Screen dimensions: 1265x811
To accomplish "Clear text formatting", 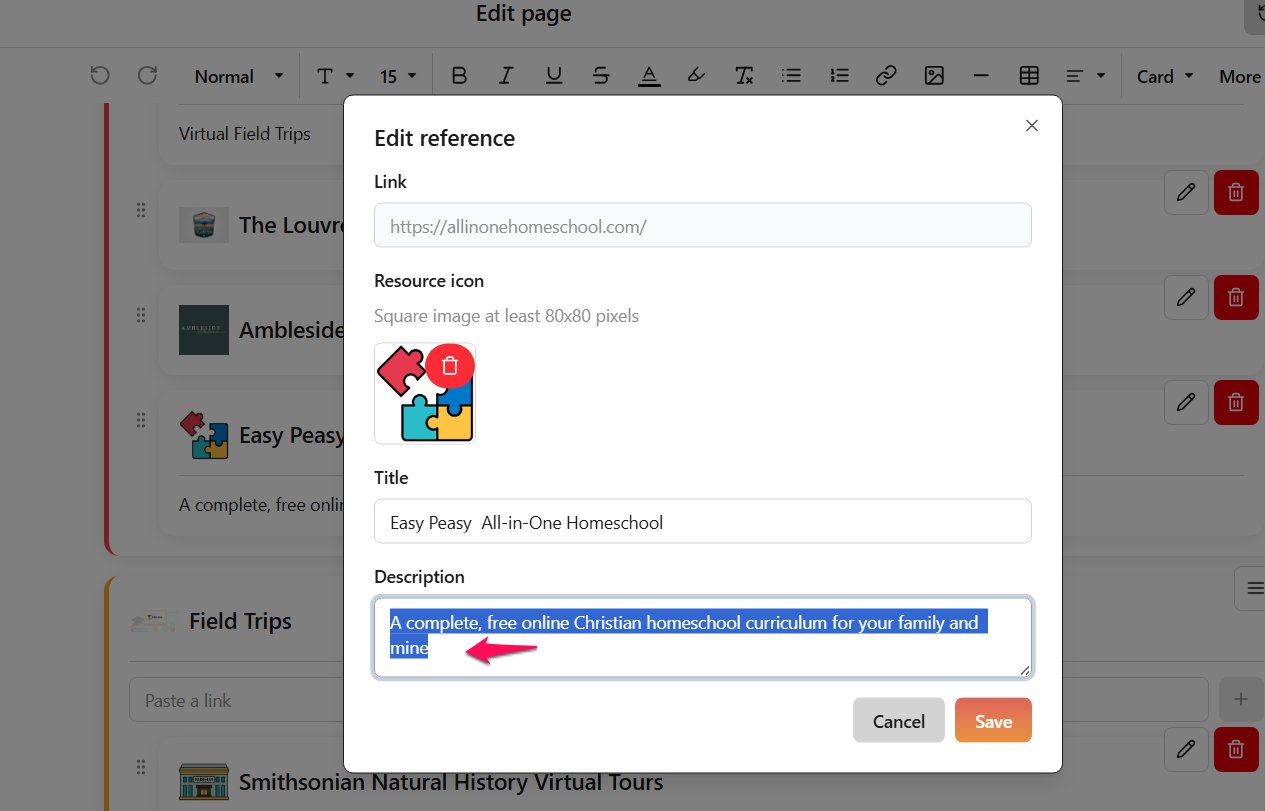I will (x=744, y=76).
